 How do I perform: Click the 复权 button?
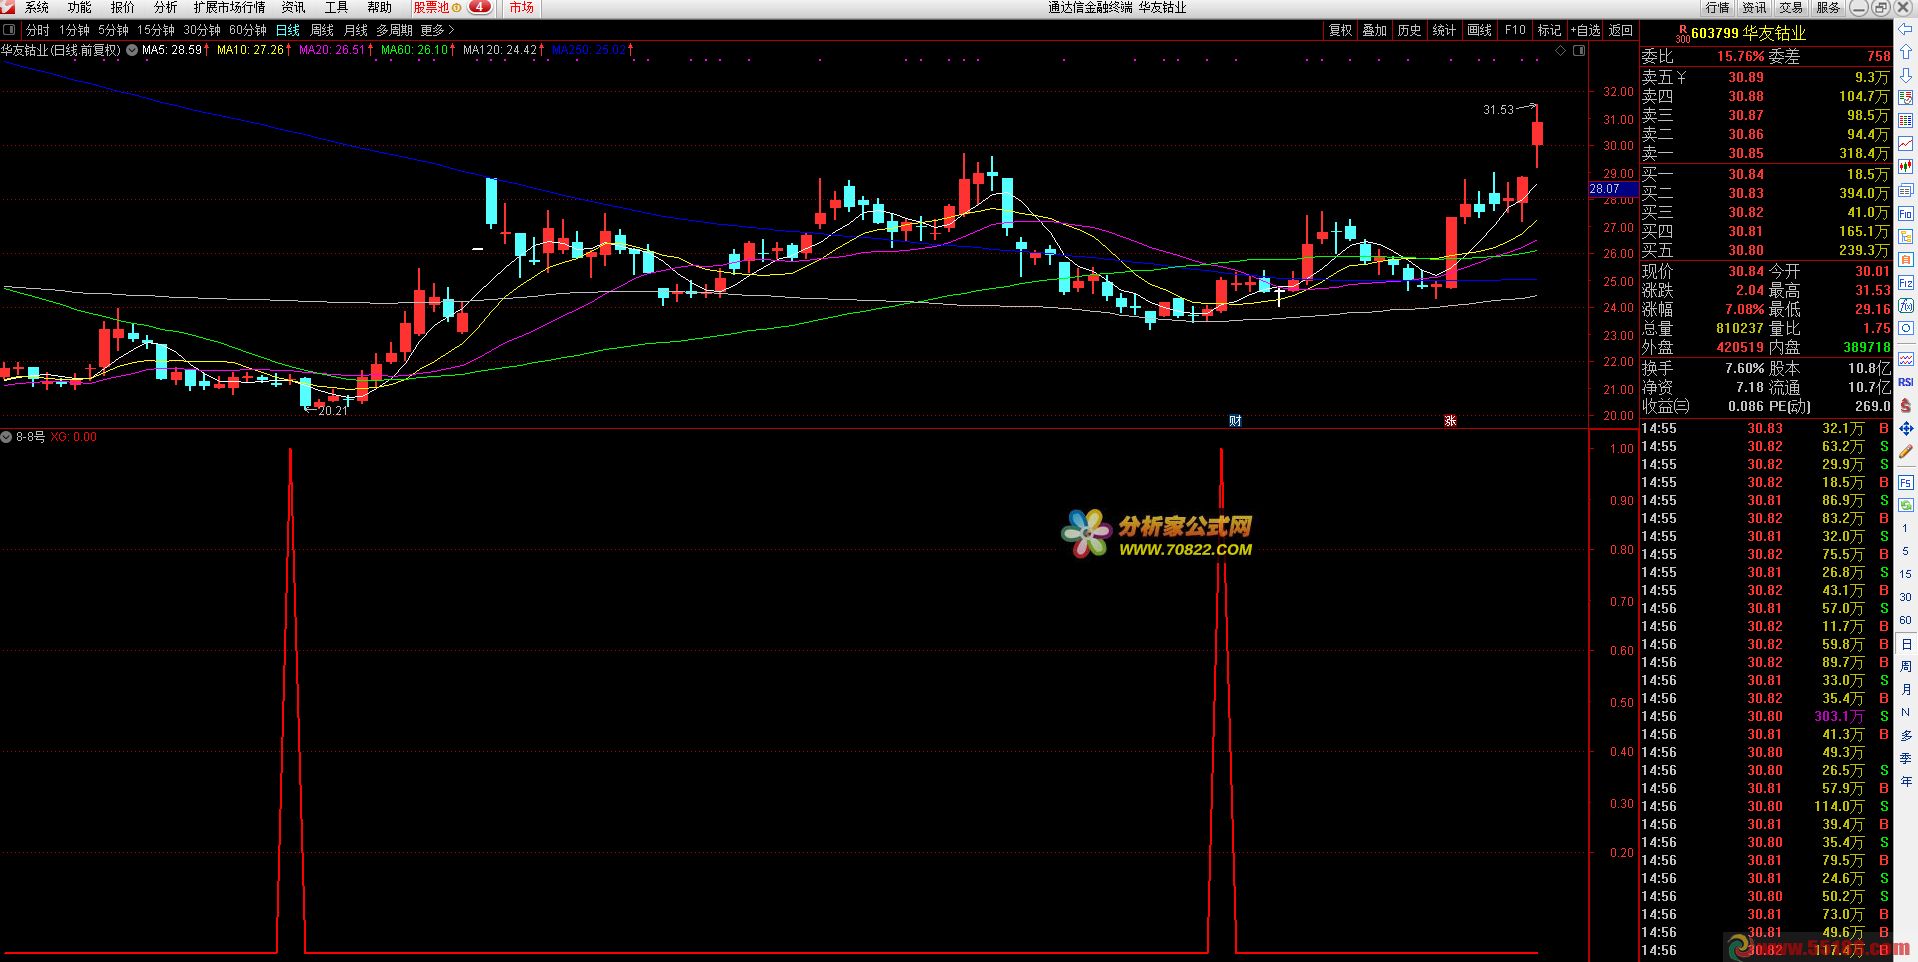coord(1340,31)
